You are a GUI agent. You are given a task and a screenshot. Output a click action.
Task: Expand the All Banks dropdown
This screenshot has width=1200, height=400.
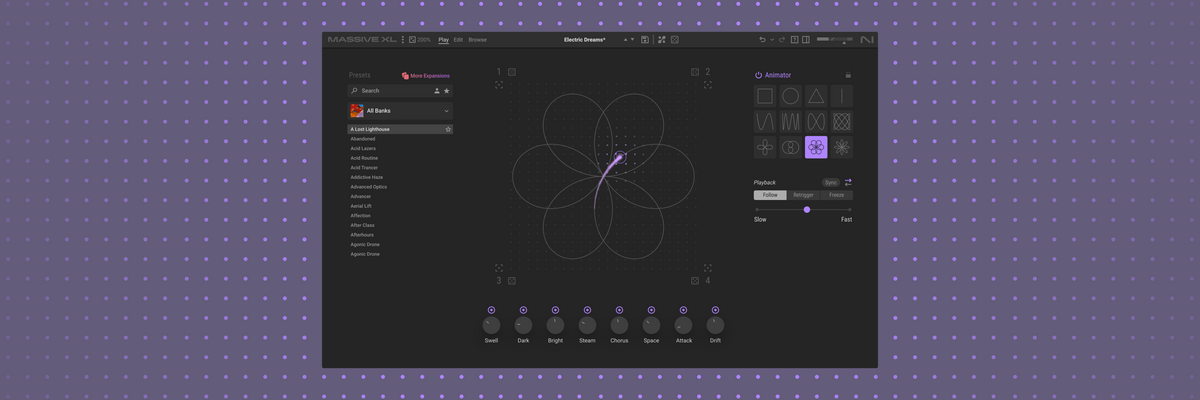tap(400, 111)
